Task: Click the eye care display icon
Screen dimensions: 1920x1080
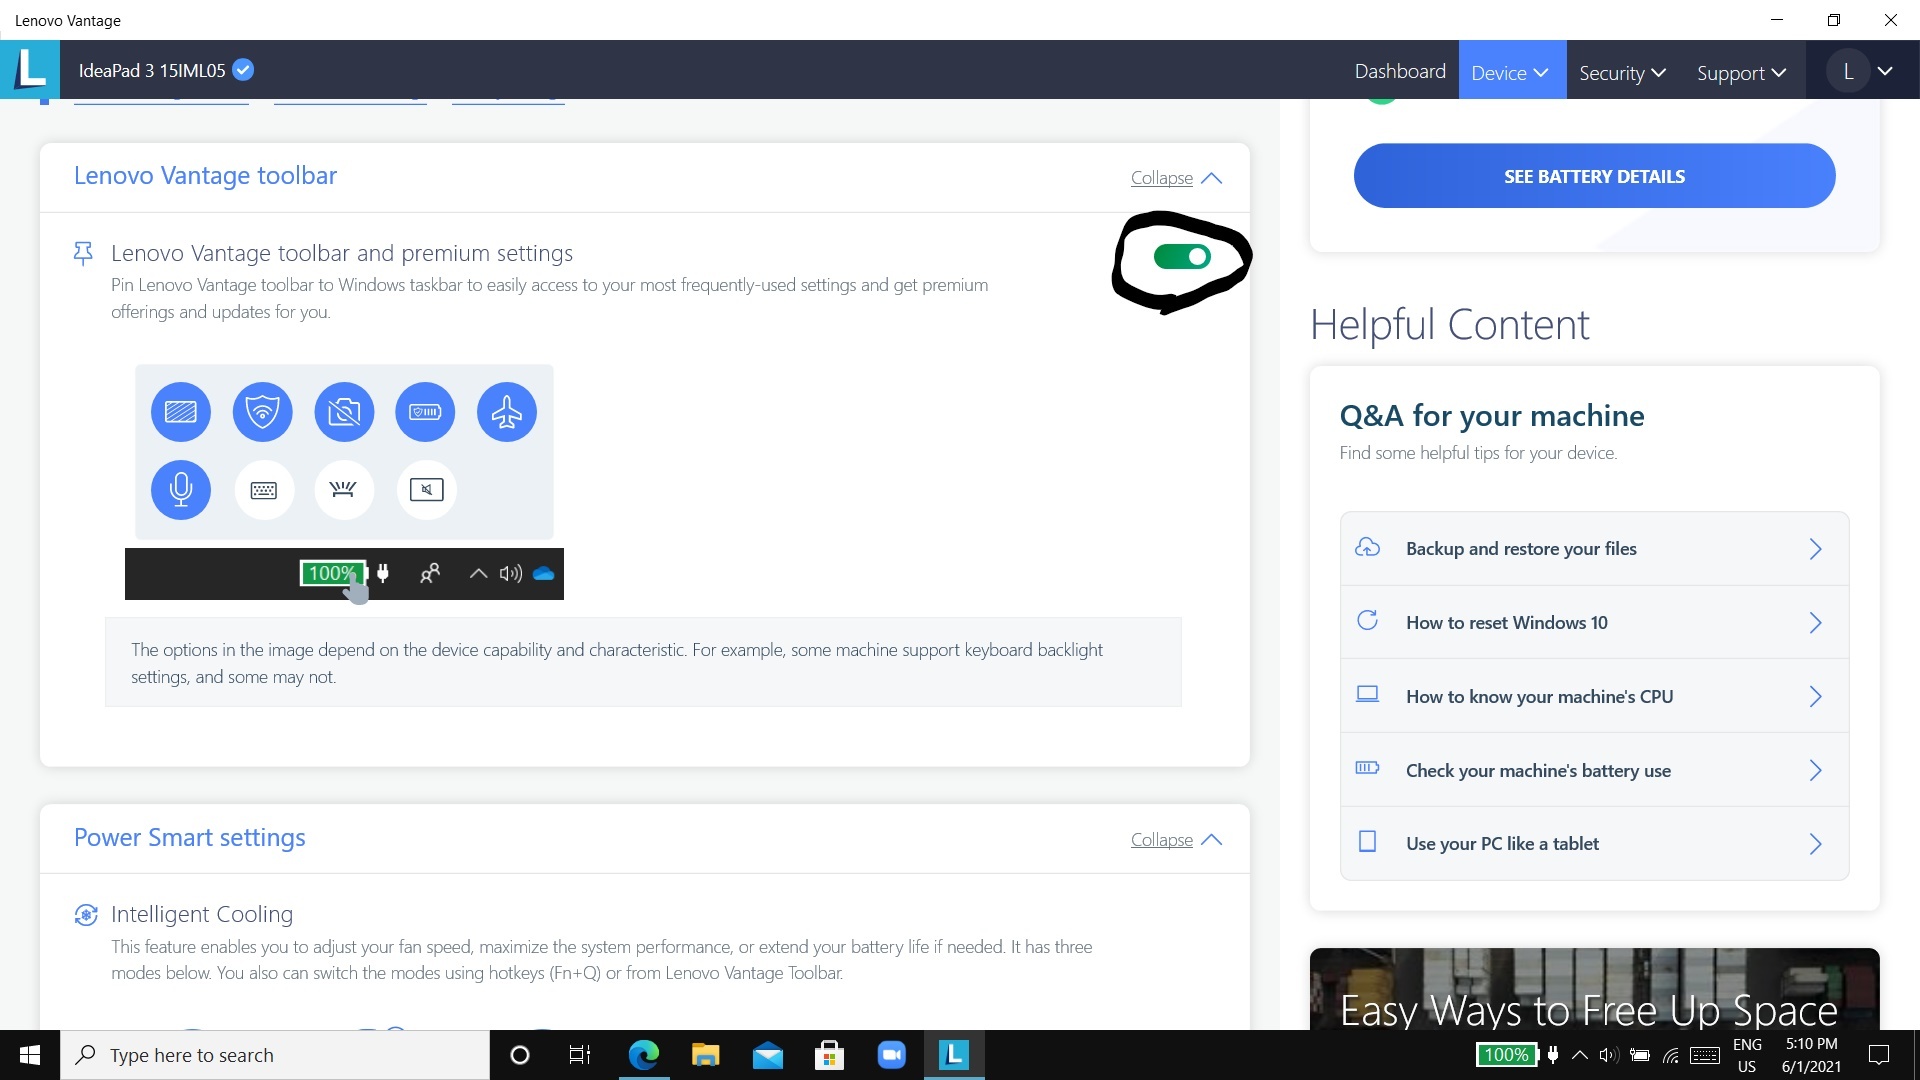Action: pyautogui.click(x=181, y=412)
